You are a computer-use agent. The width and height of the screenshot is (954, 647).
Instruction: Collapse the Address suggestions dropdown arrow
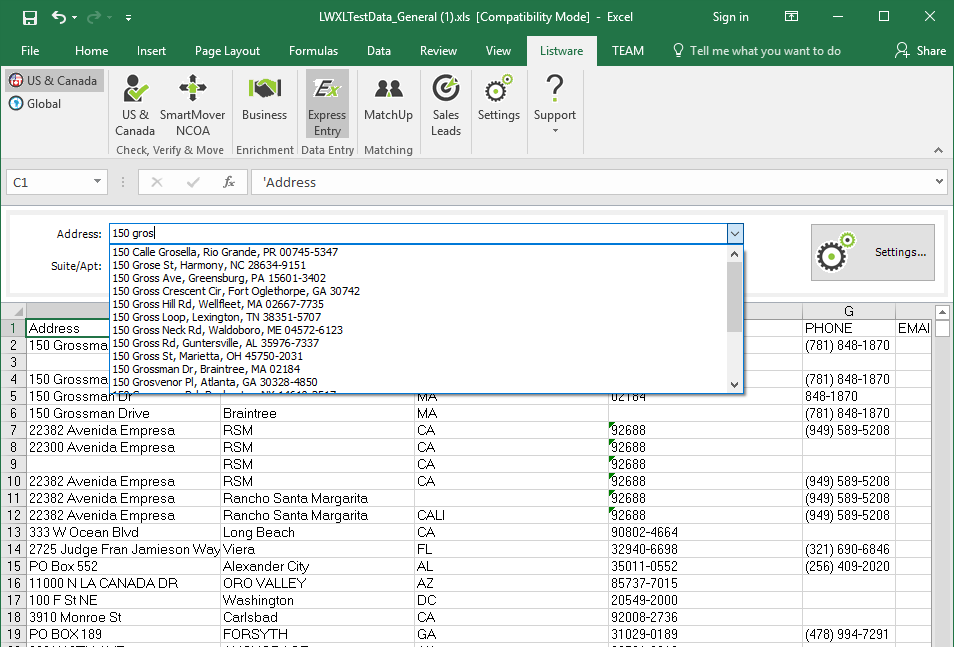[x=735, y=233]
